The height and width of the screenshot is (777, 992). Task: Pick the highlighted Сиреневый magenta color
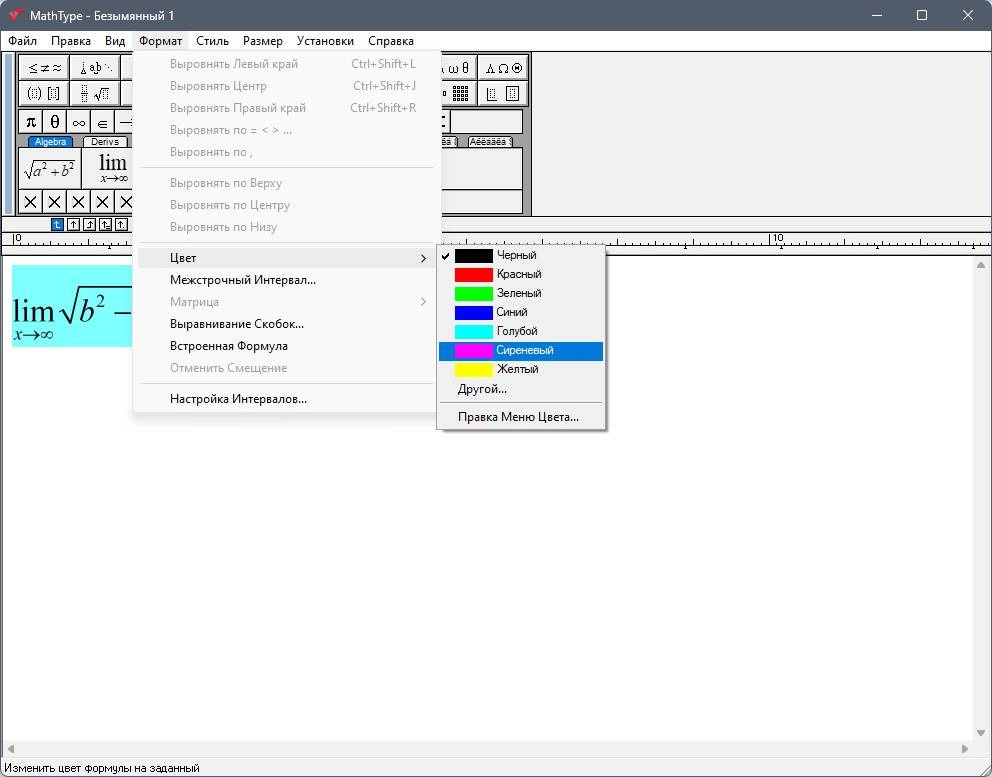point(521,351)
